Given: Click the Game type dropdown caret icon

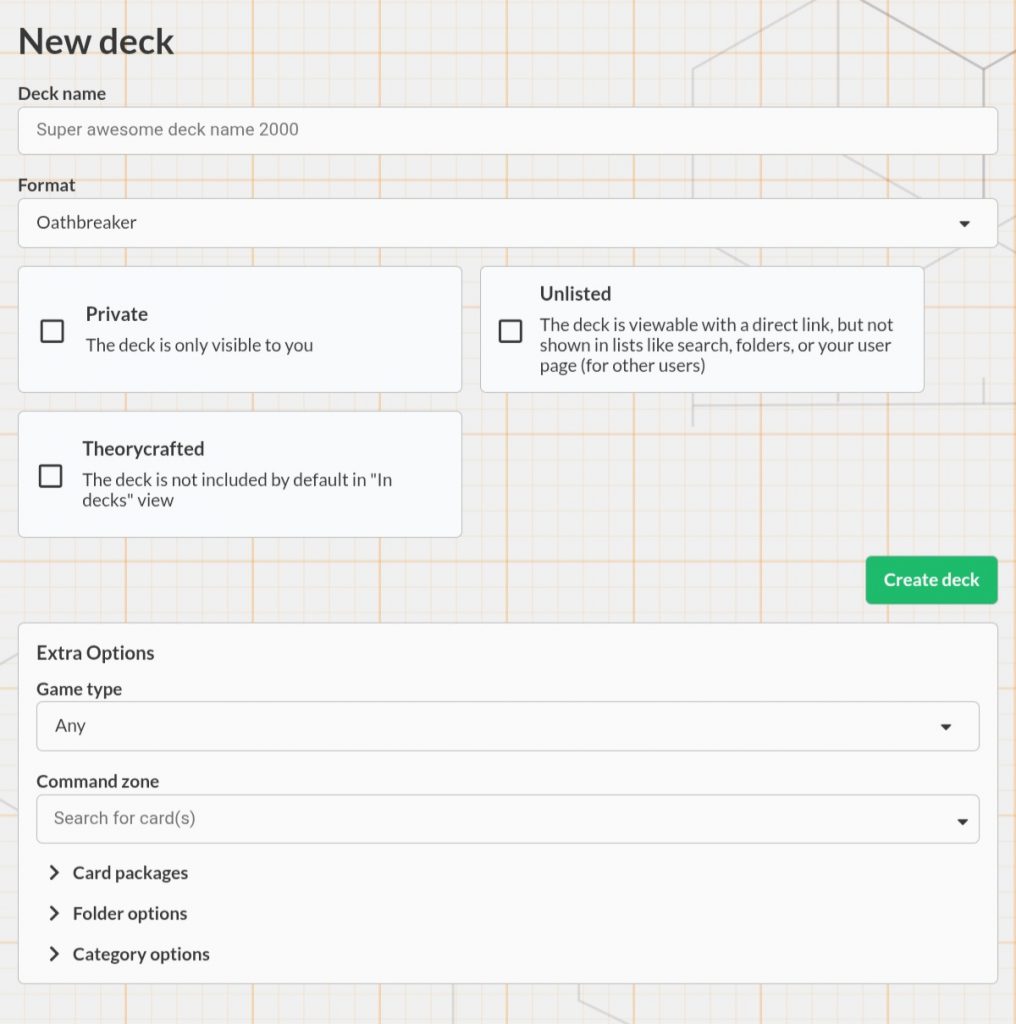Looking at the screenshot, I should coord(946,727).
